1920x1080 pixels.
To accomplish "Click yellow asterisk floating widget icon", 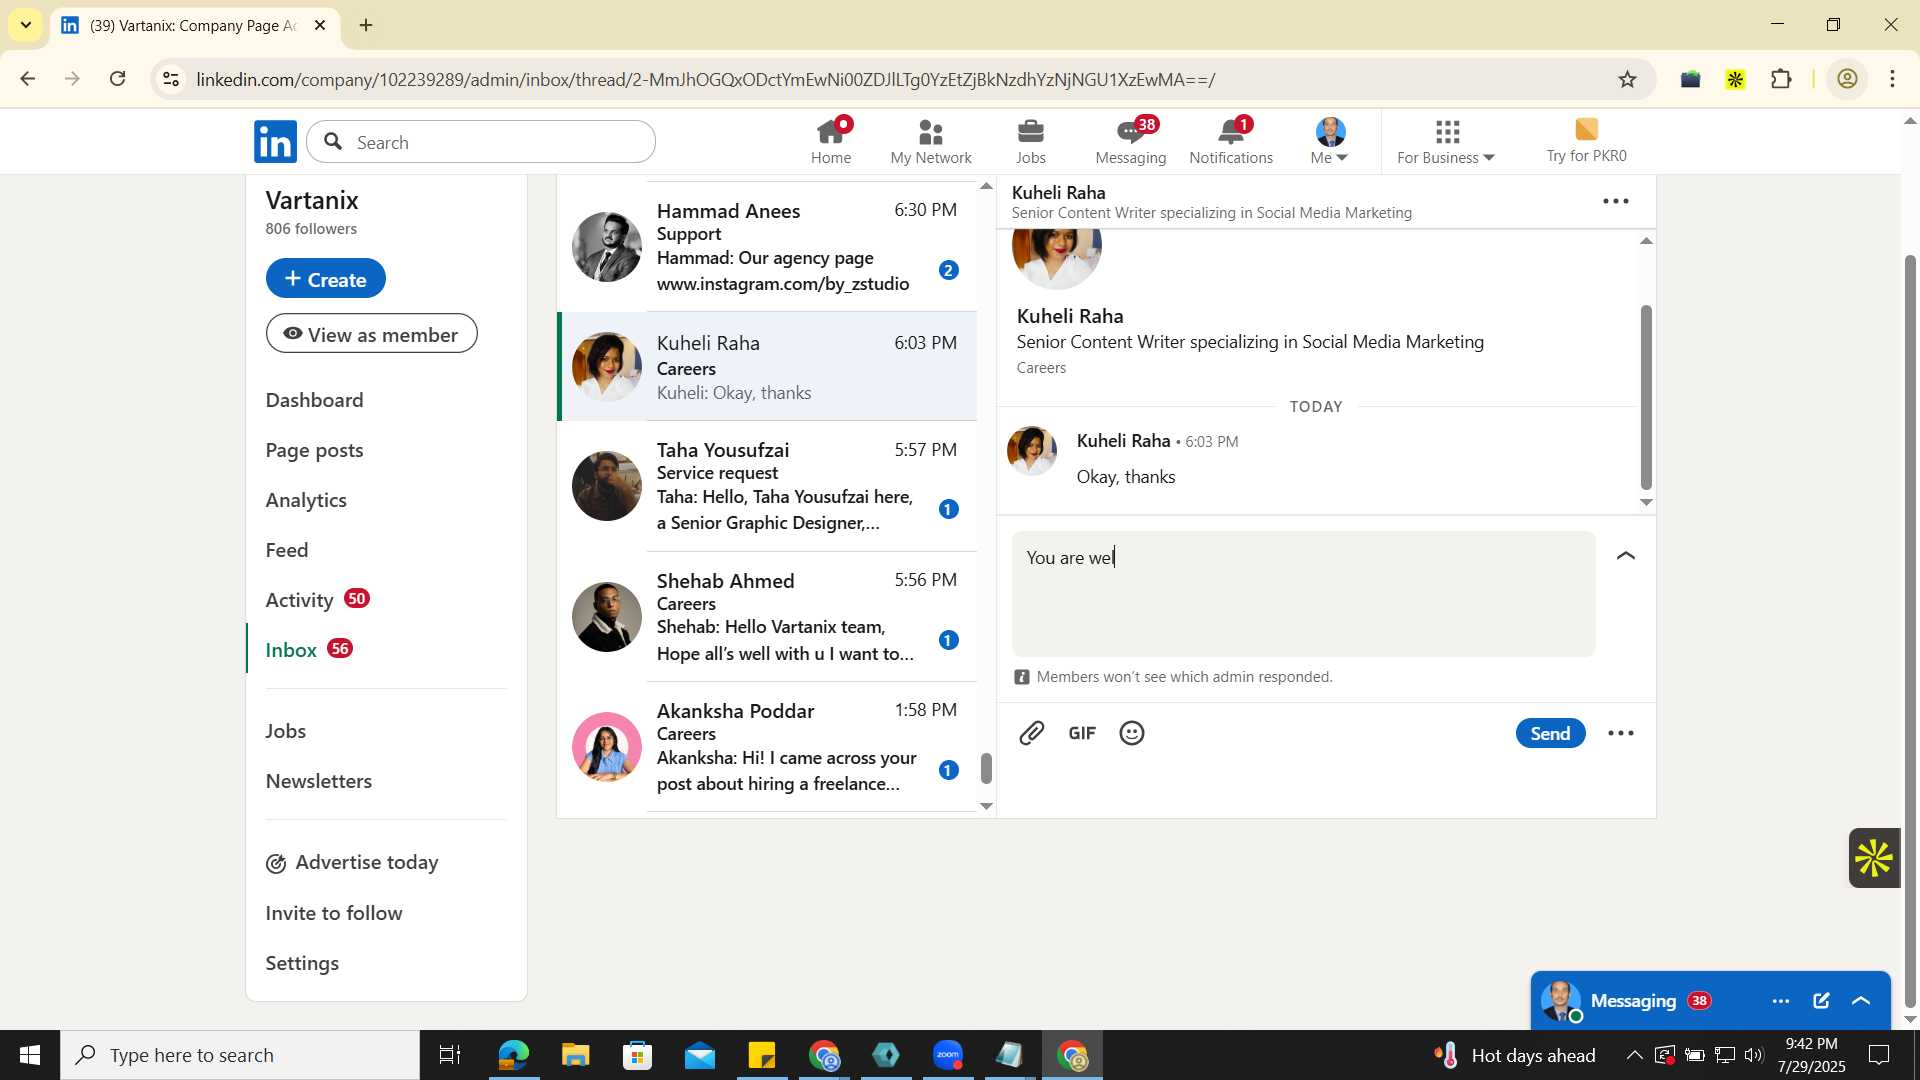I will [x=1874, y=858].
